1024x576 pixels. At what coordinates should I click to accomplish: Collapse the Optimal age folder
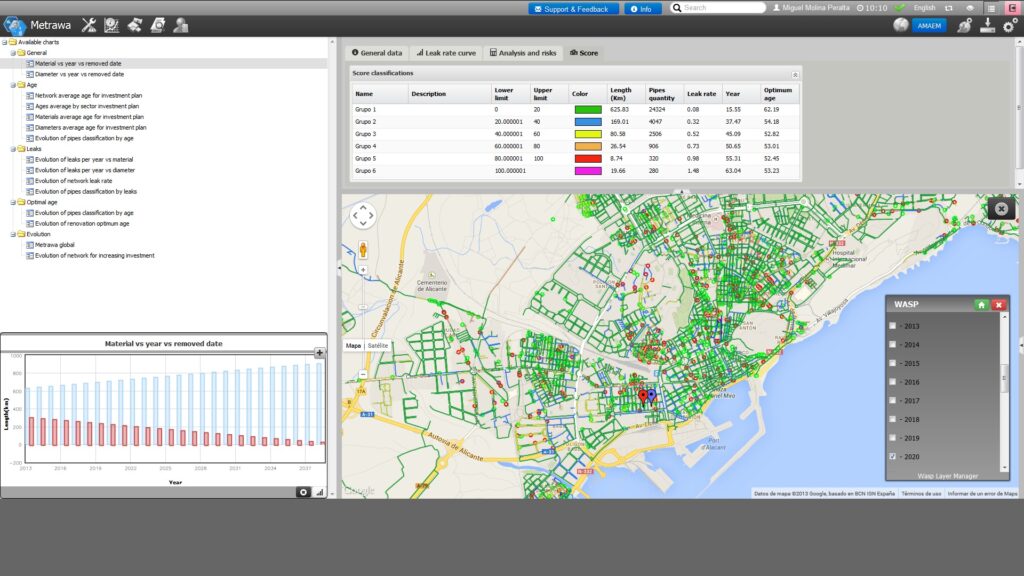click(13, 202)
